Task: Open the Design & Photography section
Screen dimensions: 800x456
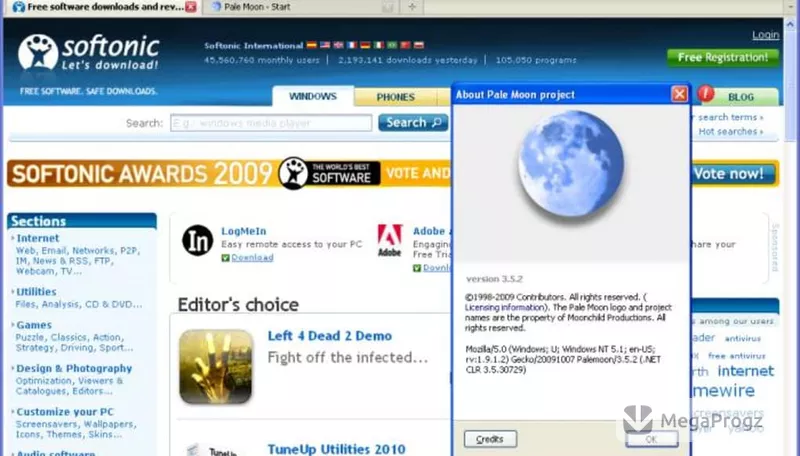Action: click(x=74, y=368)
